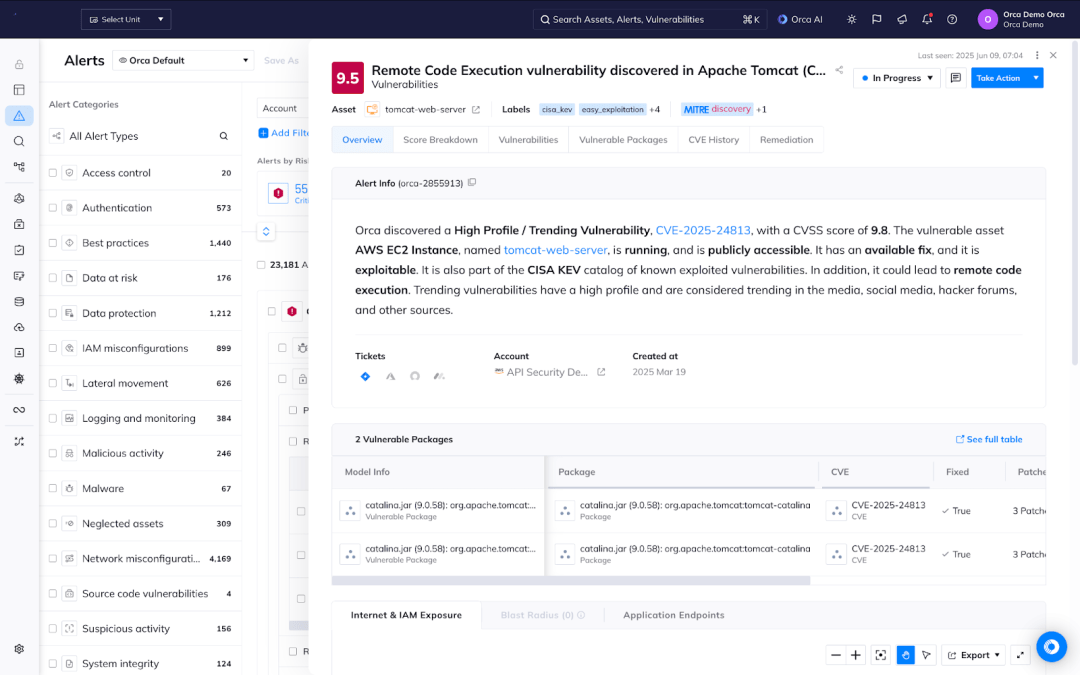Expand the +4 more labels
This screenshot has width=1080, height=675.
654,110
